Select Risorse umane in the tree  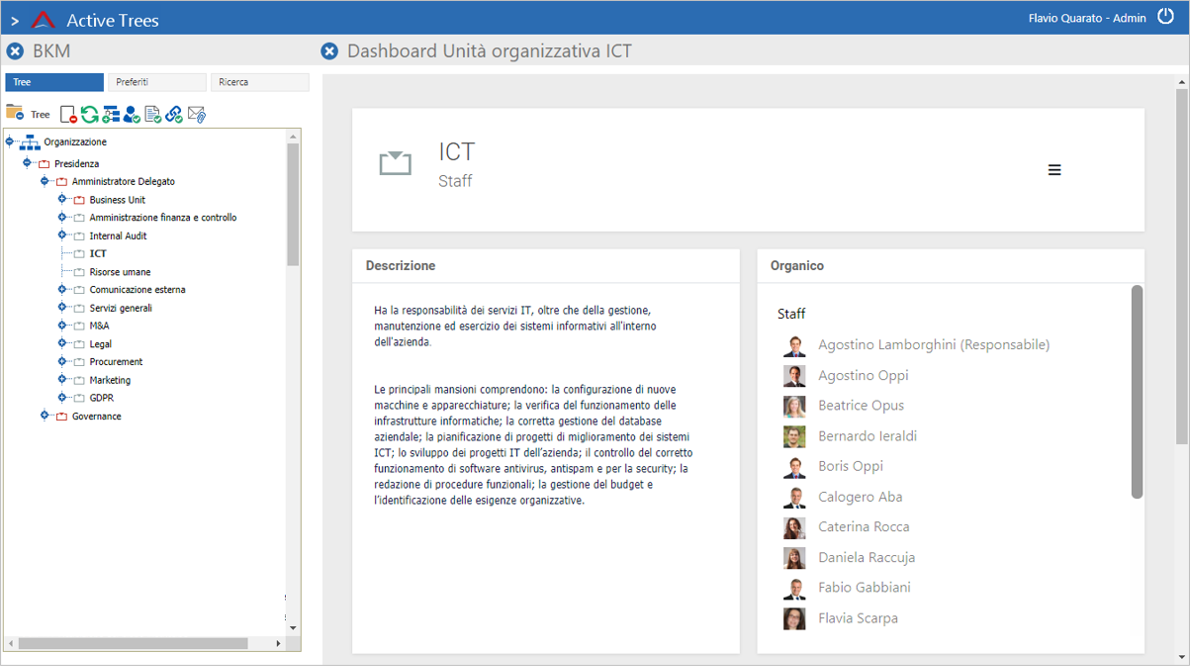click(120, 272)
